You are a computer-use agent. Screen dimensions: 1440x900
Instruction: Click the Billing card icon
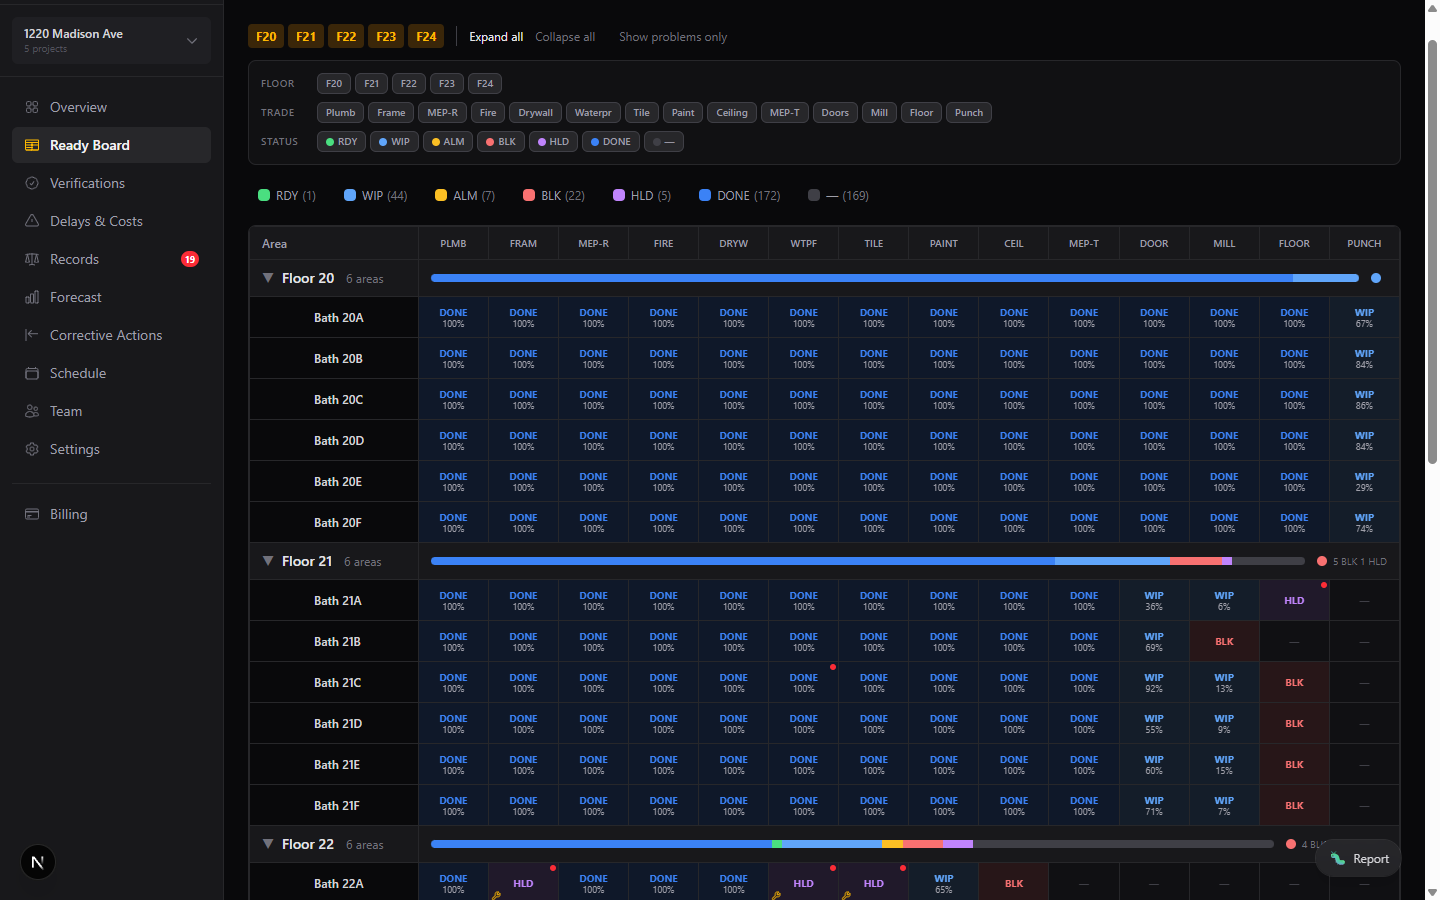(x=32, y=514)
